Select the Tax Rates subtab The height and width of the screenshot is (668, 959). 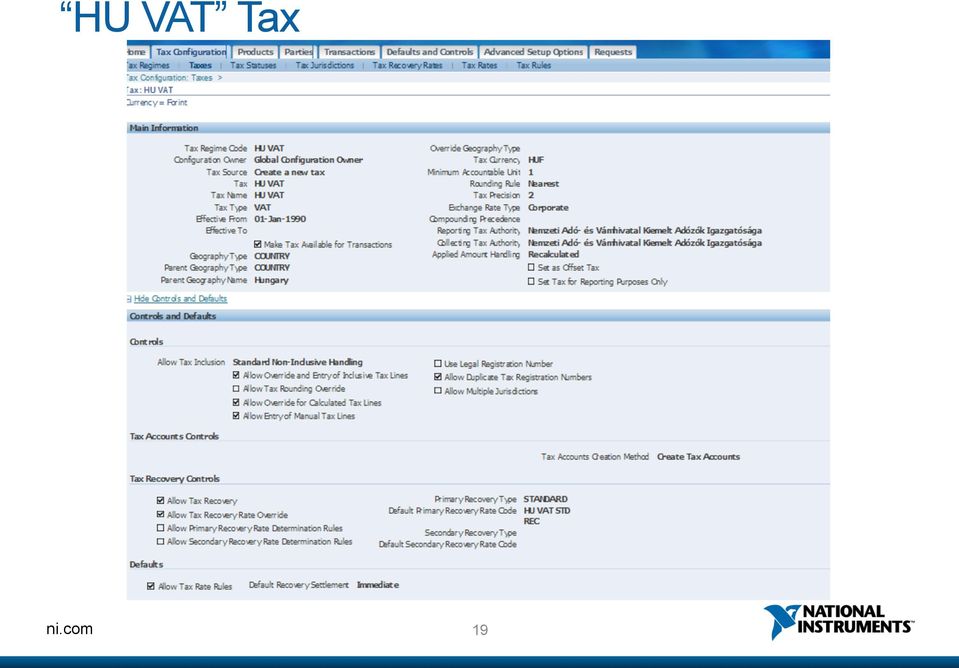coord(480,65)
